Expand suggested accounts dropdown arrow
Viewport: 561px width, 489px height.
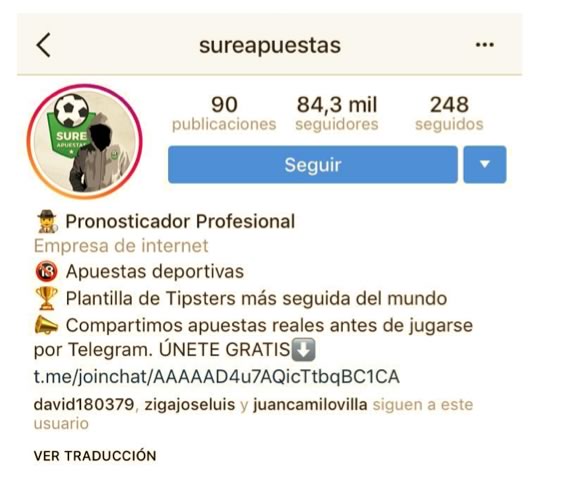click(x=485, y=165)
